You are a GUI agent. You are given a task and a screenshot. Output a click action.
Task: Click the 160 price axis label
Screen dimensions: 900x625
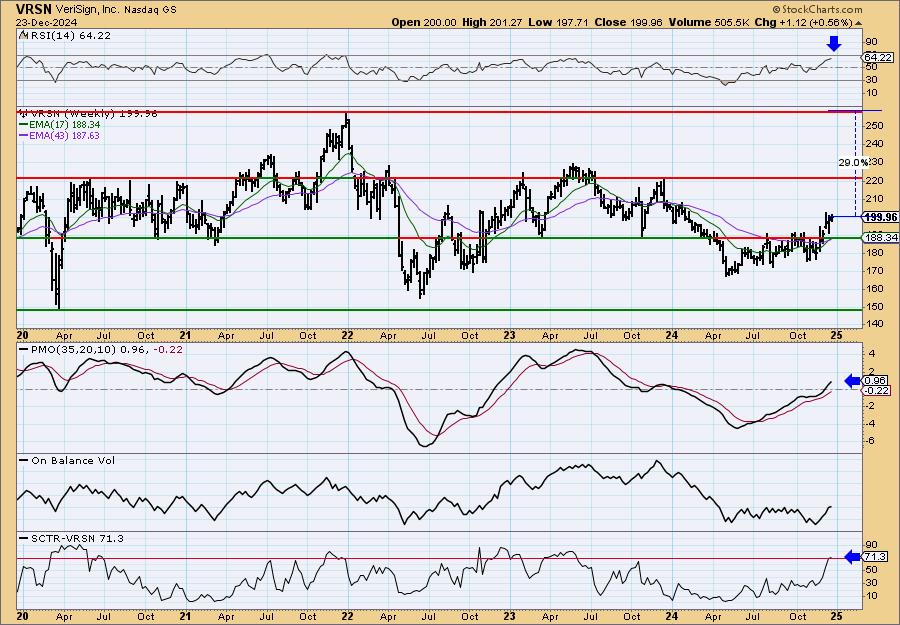874,289
